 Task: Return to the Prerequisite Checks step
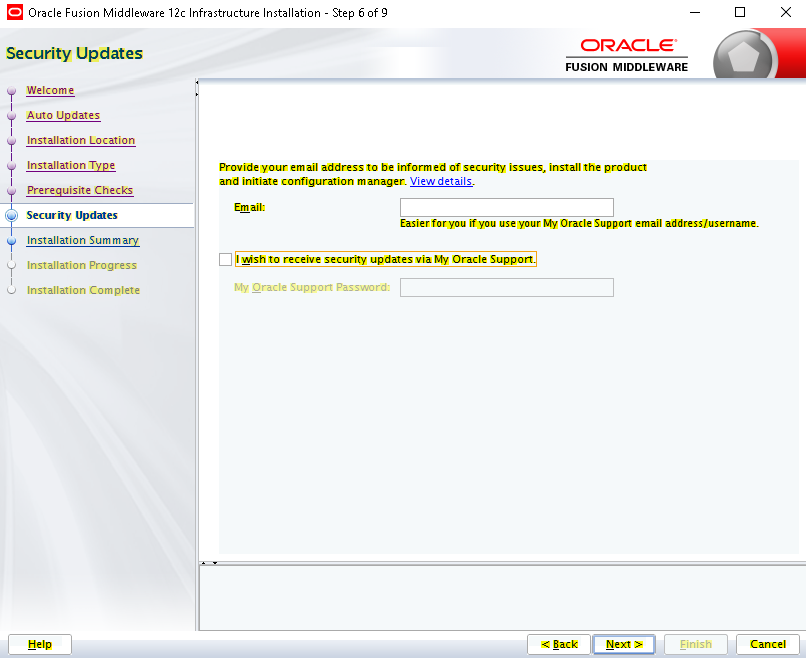coord(80,190)
